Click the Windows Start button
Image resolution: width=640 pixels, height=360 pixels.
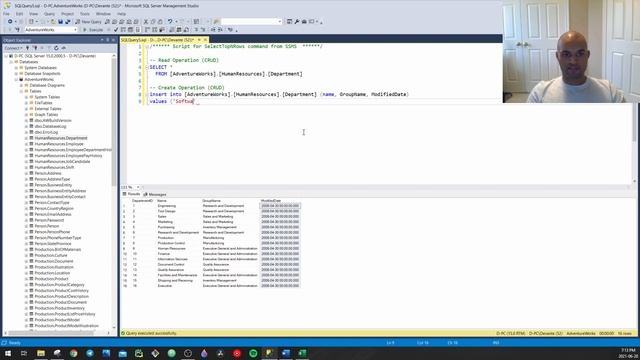pyautogui.click(x=7, y=353)
